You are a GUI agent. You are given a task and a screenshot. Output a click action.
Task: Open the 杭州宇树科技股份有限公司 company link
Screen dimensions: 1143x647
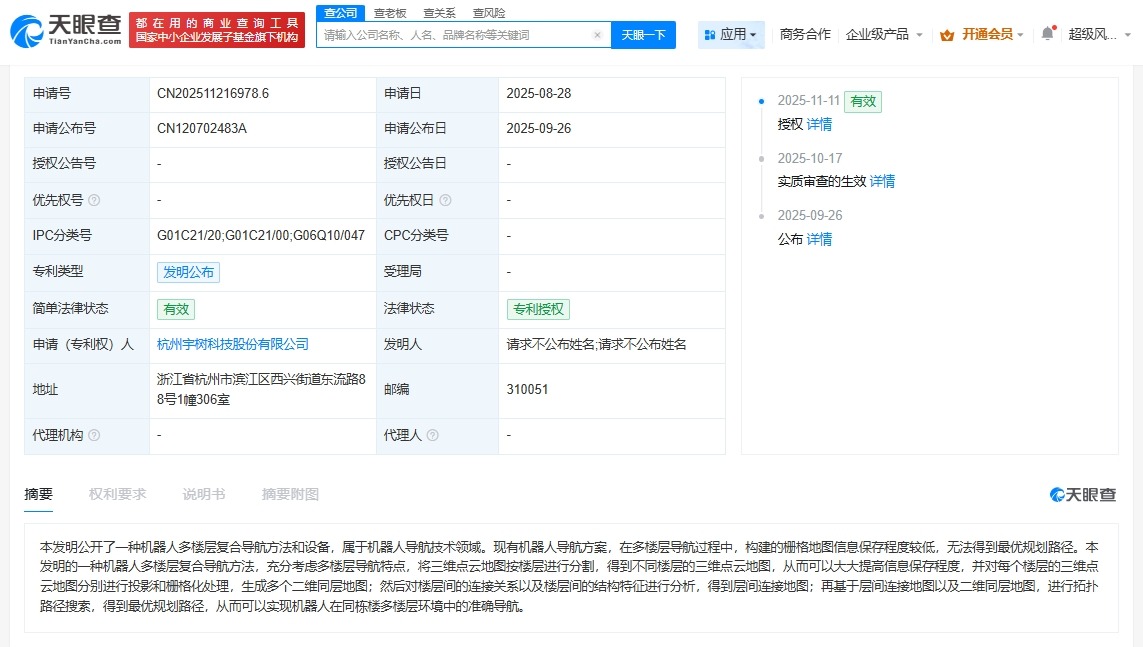231,345
